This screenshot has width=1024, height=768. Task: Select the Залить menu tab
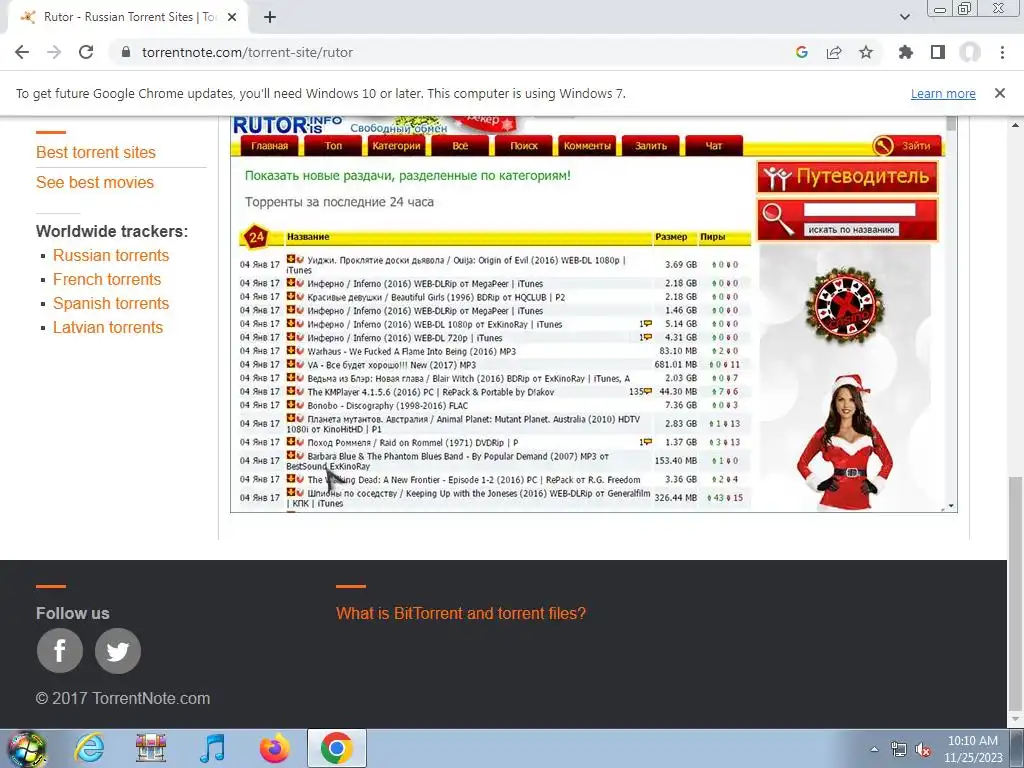(x=650, y=146)
